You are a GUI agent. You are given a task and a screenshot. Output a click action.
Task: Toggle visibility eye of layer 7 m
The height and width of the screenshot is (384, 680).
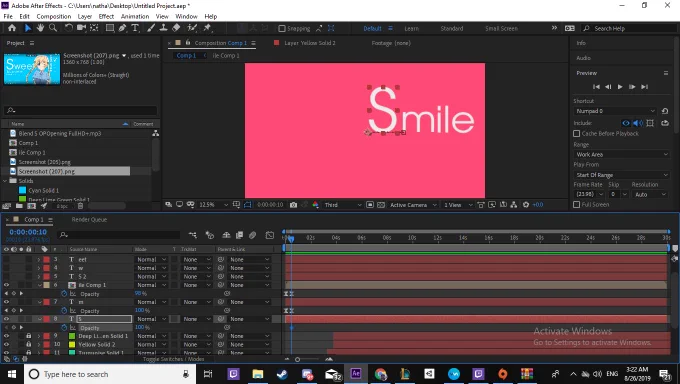pos(6,302)
